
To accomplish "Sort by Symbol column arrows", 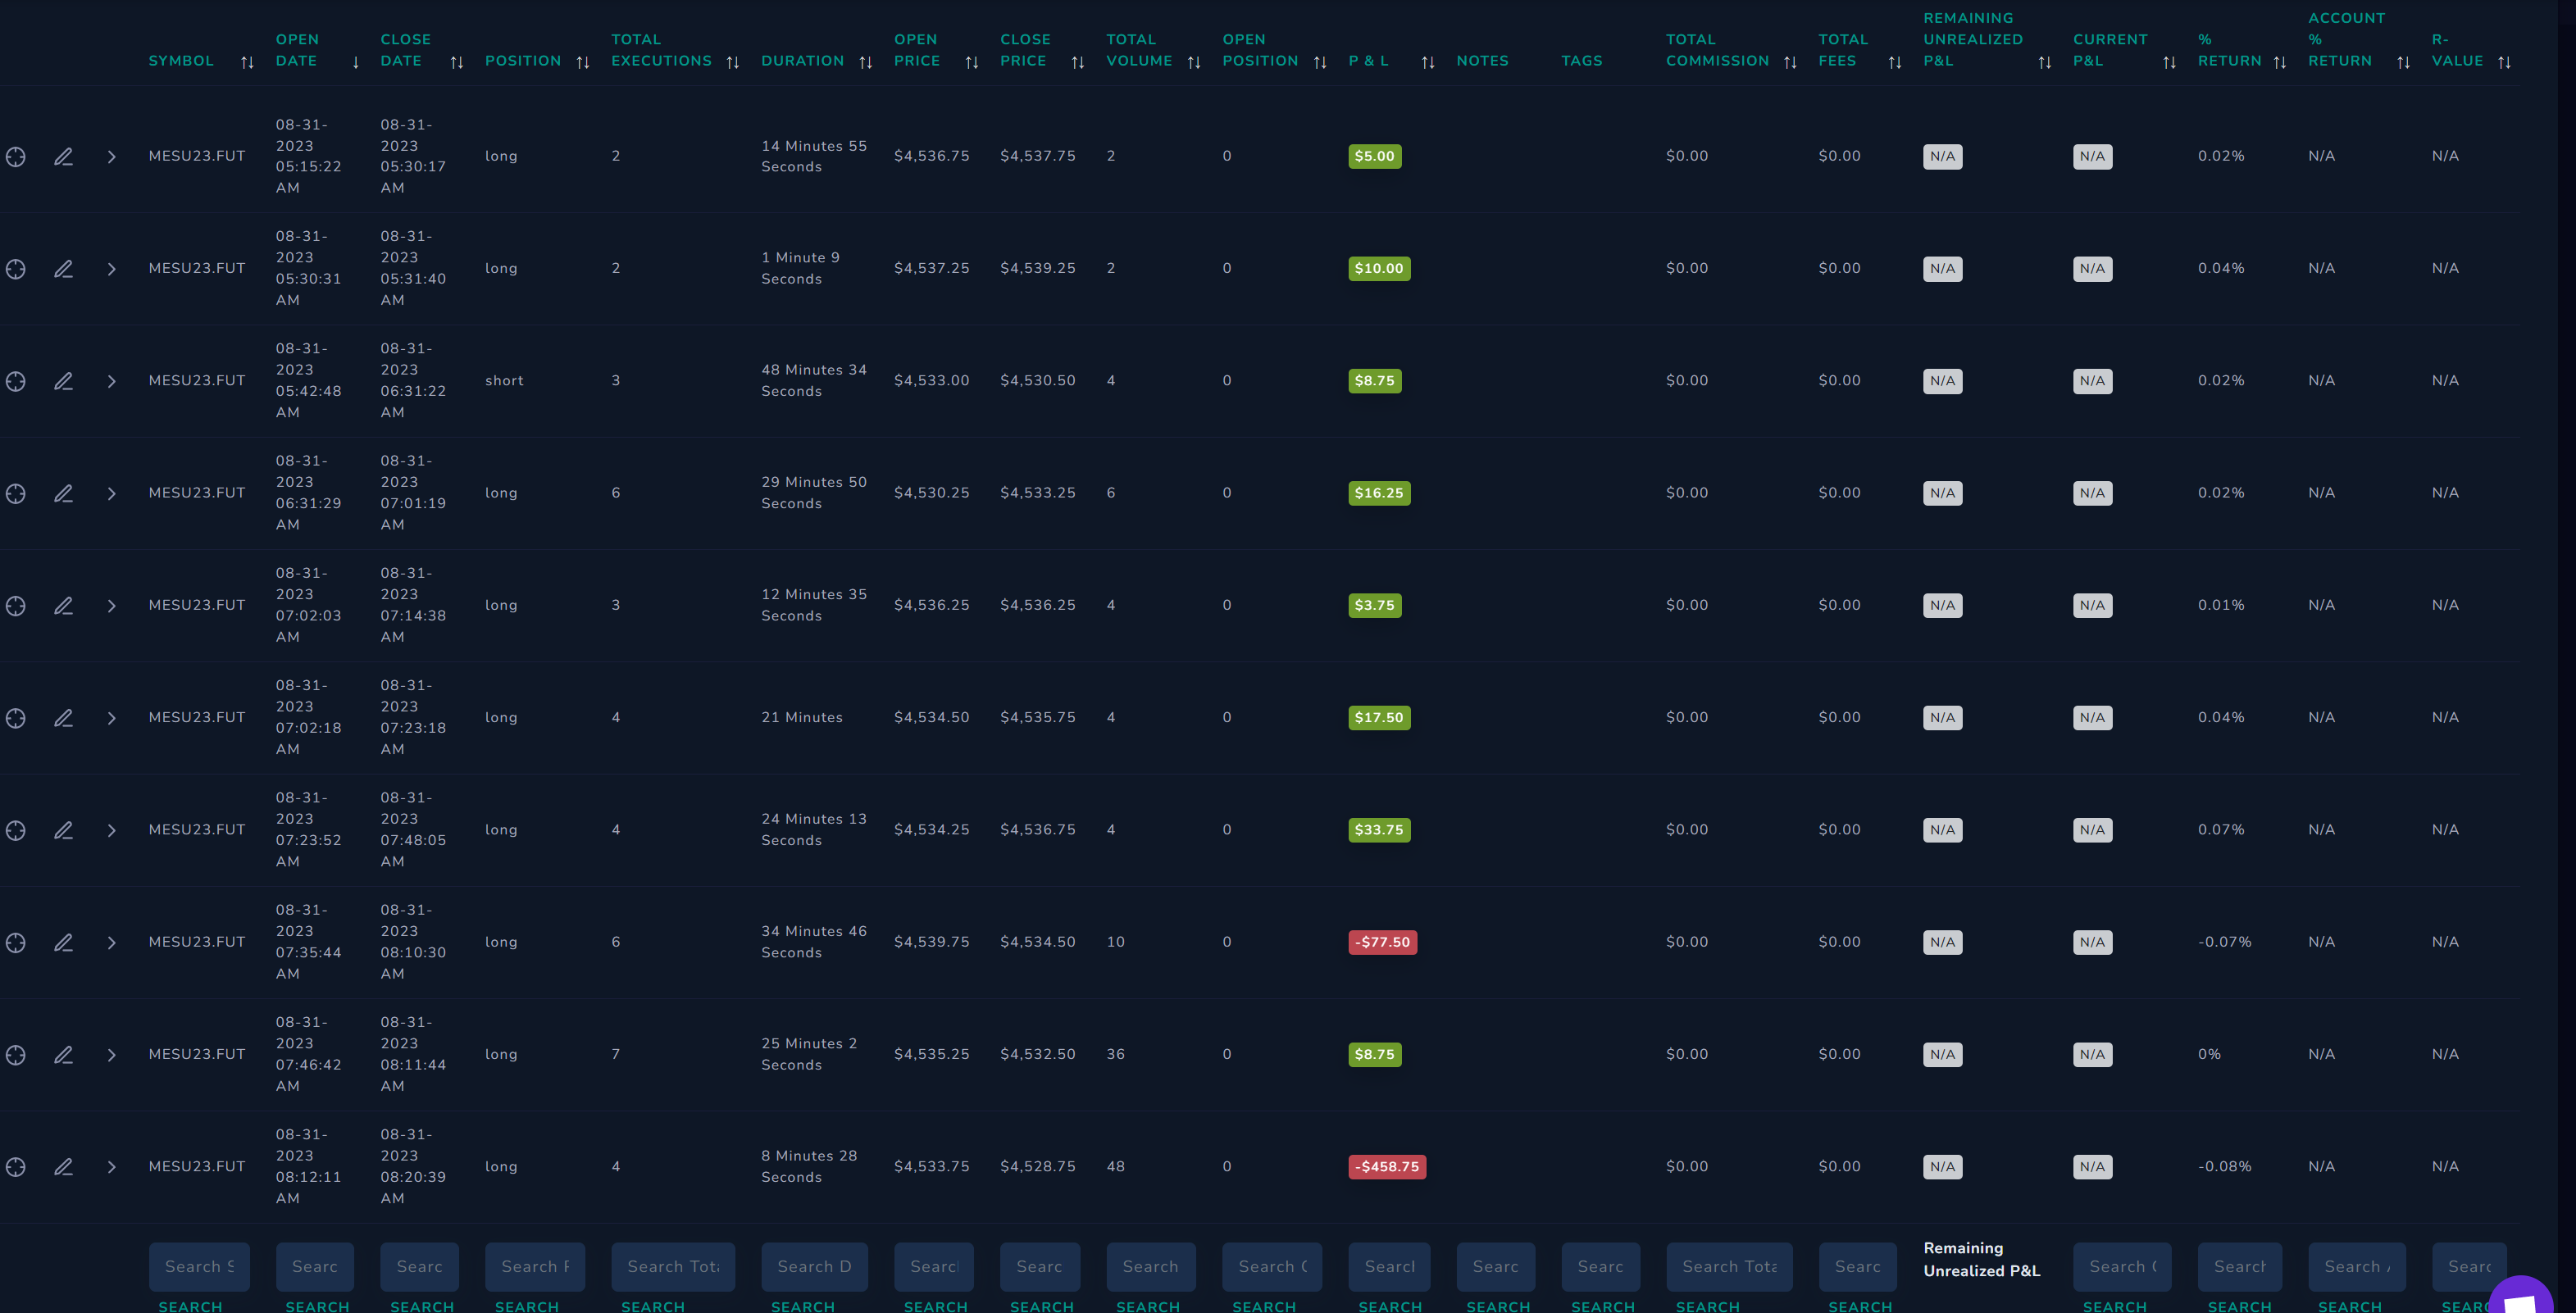I will click(x=247, y=62).
